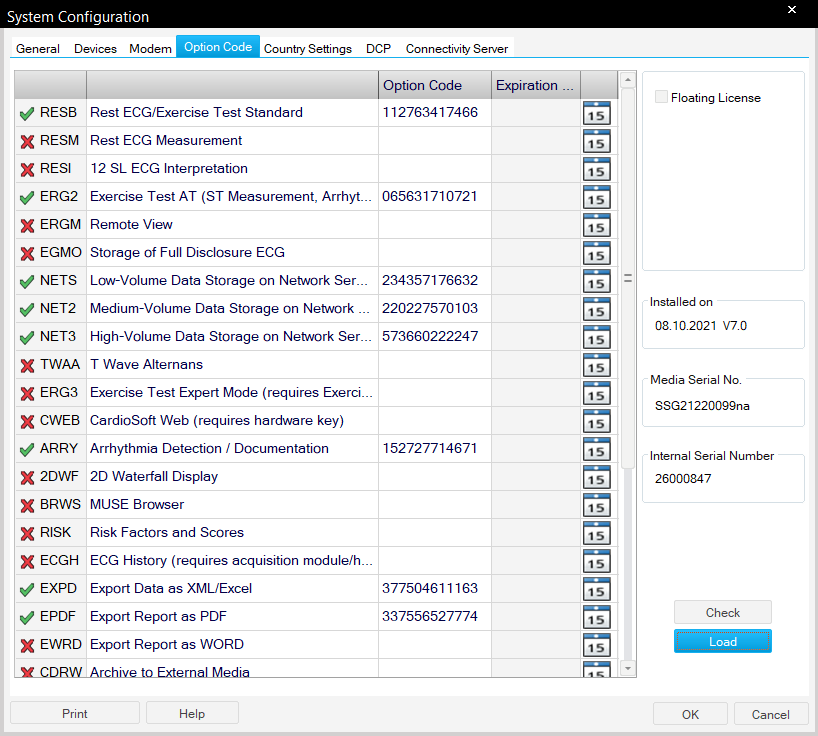Select option code 065631710721 cell
818x736 pixels.
tap(435, 197)
